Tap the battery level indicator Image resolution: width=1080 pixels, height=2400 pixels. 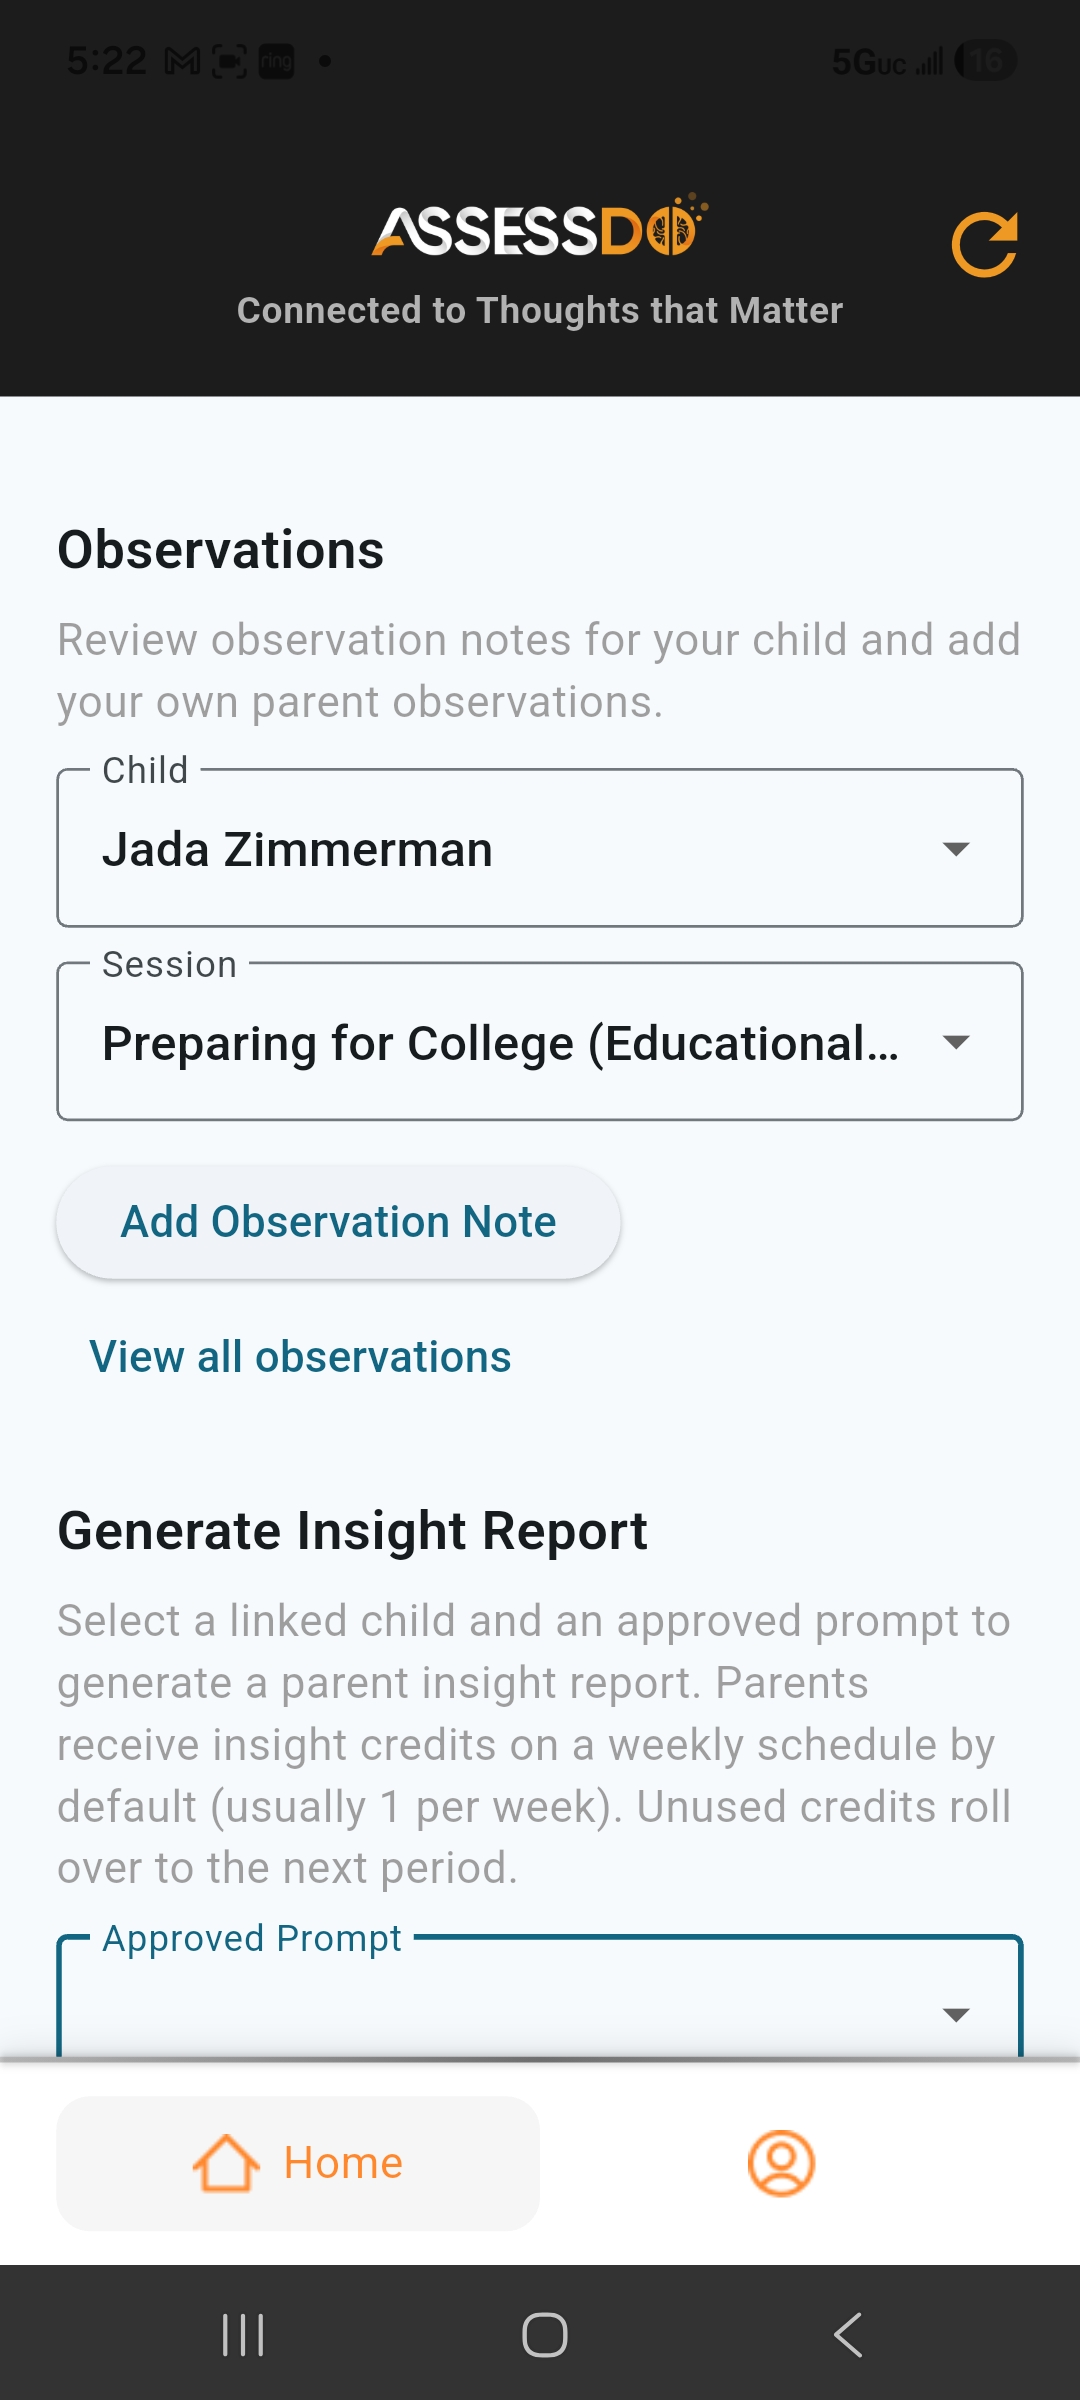tap(986, 61)
